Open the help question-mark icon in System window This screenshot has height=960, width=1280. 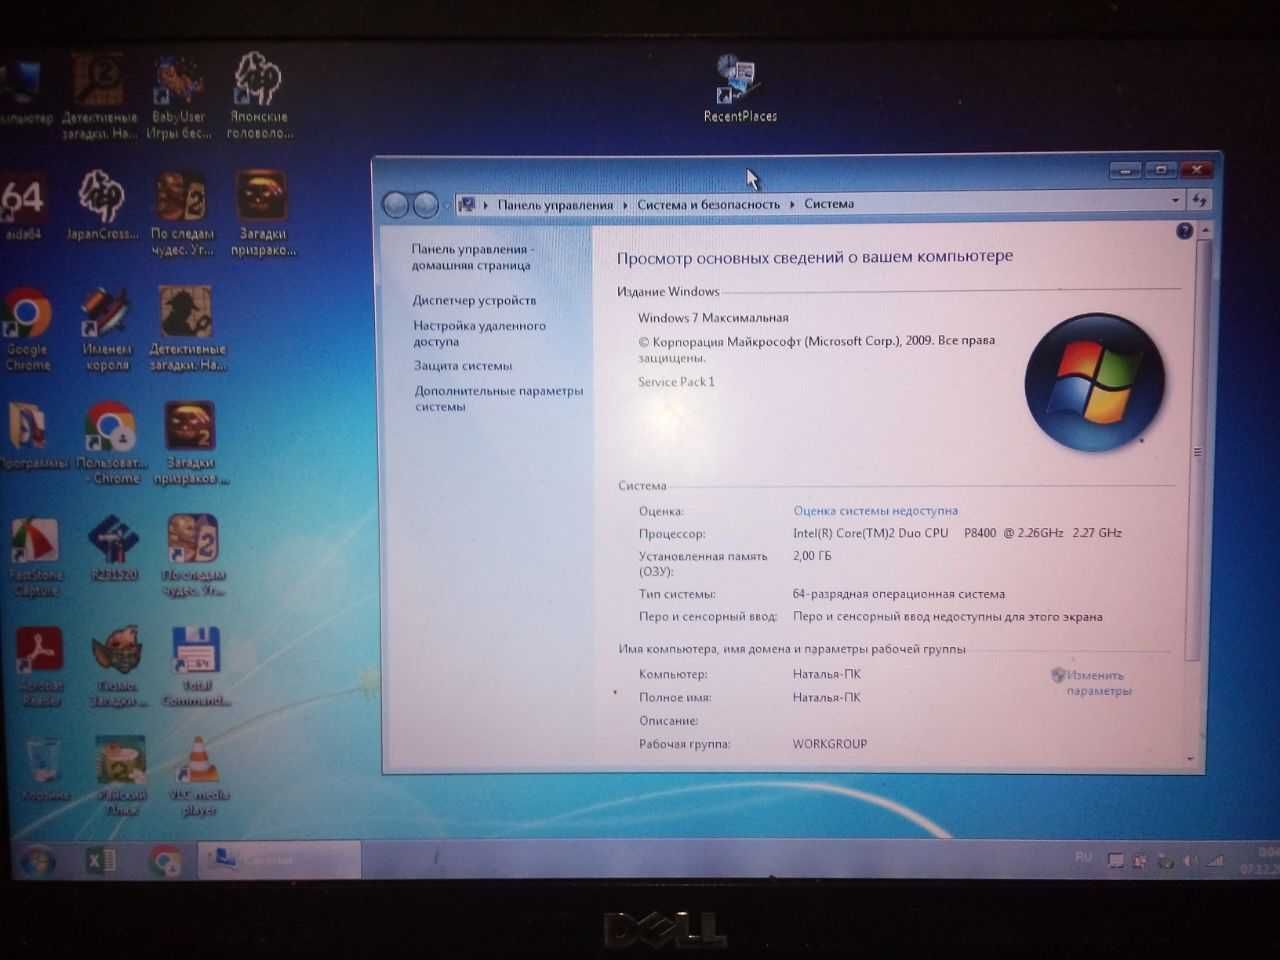coord(1184,231)
